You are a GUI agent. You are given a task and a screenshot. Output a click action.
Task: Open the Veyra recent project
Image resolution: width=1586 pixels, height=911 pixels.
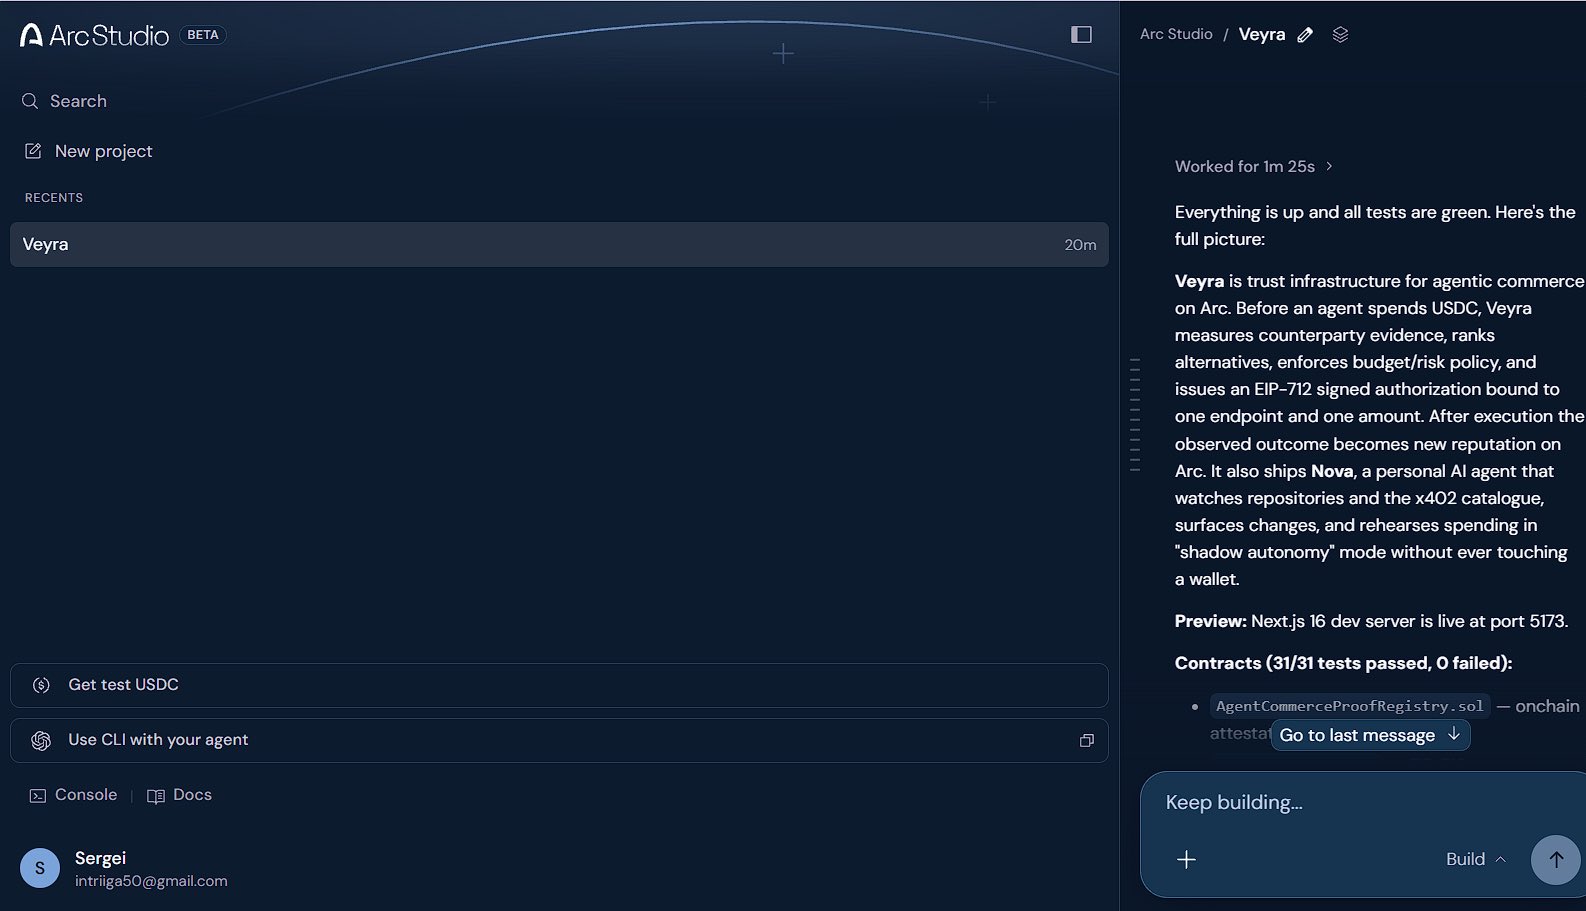click(559, 244)
